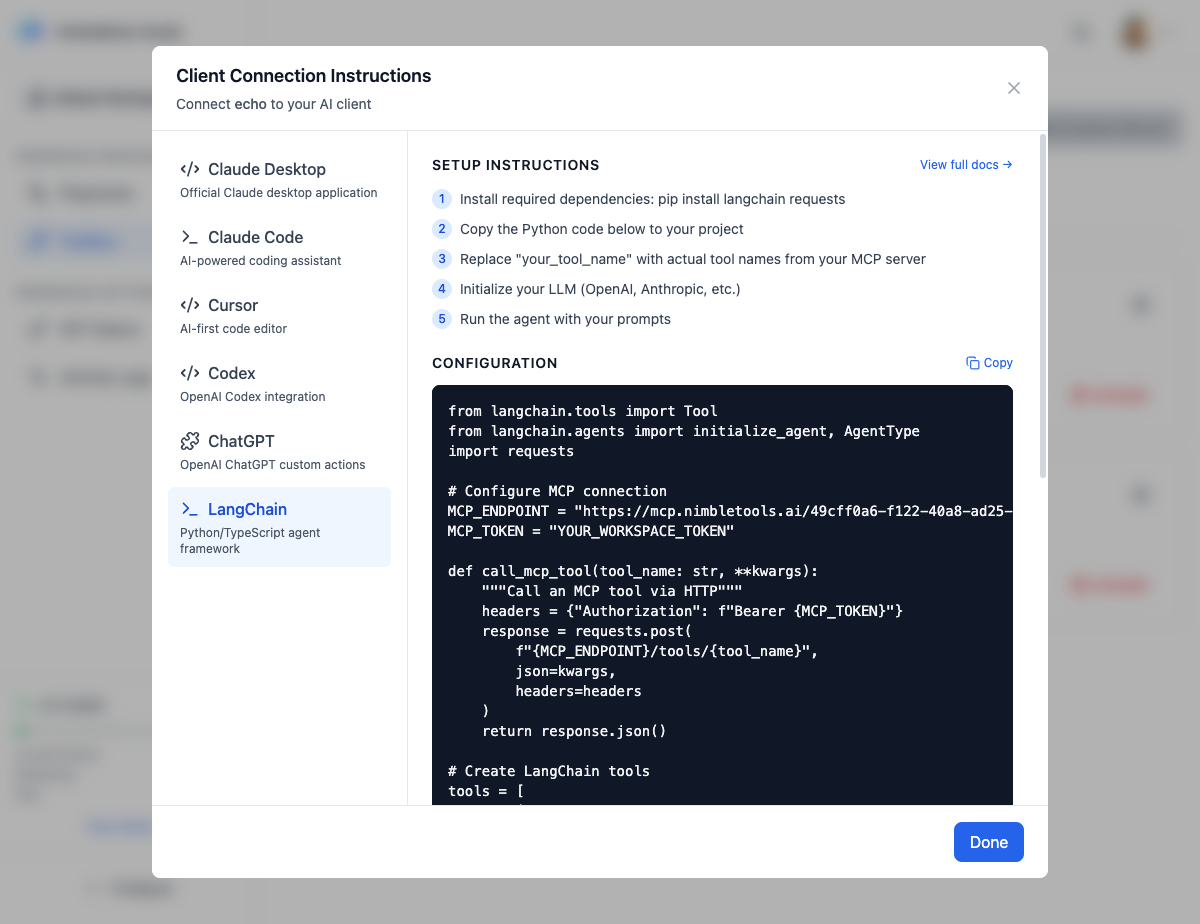
Task: Click the SETUP INSTRUCTIONS heading
Action: tap(516, 165)
